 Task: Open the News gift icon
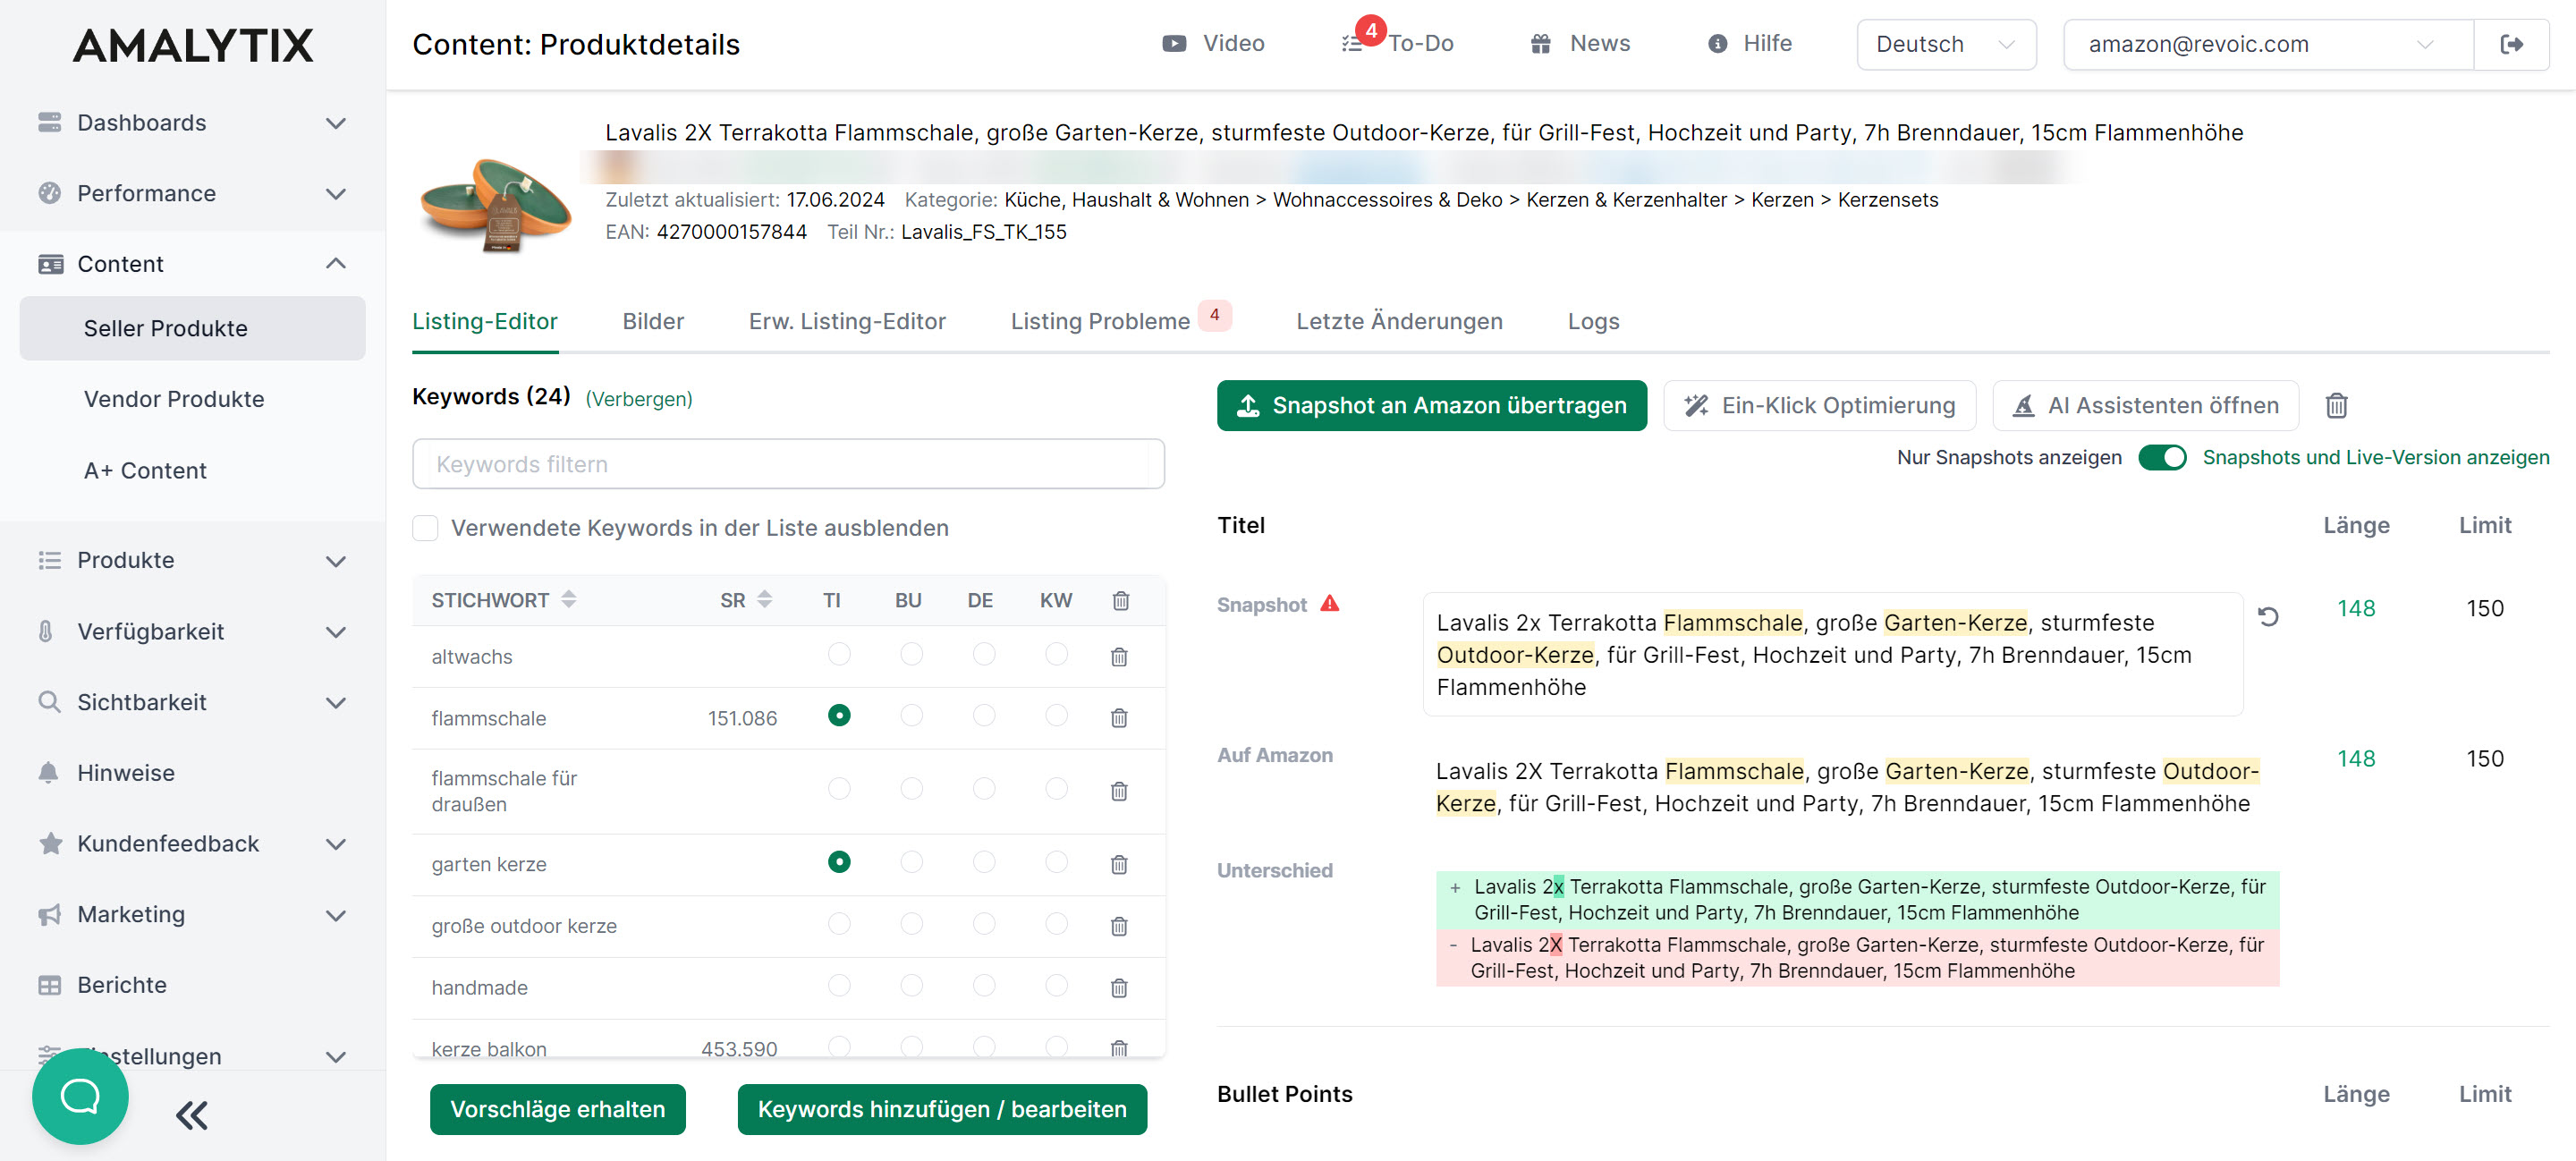[1580, 43]
